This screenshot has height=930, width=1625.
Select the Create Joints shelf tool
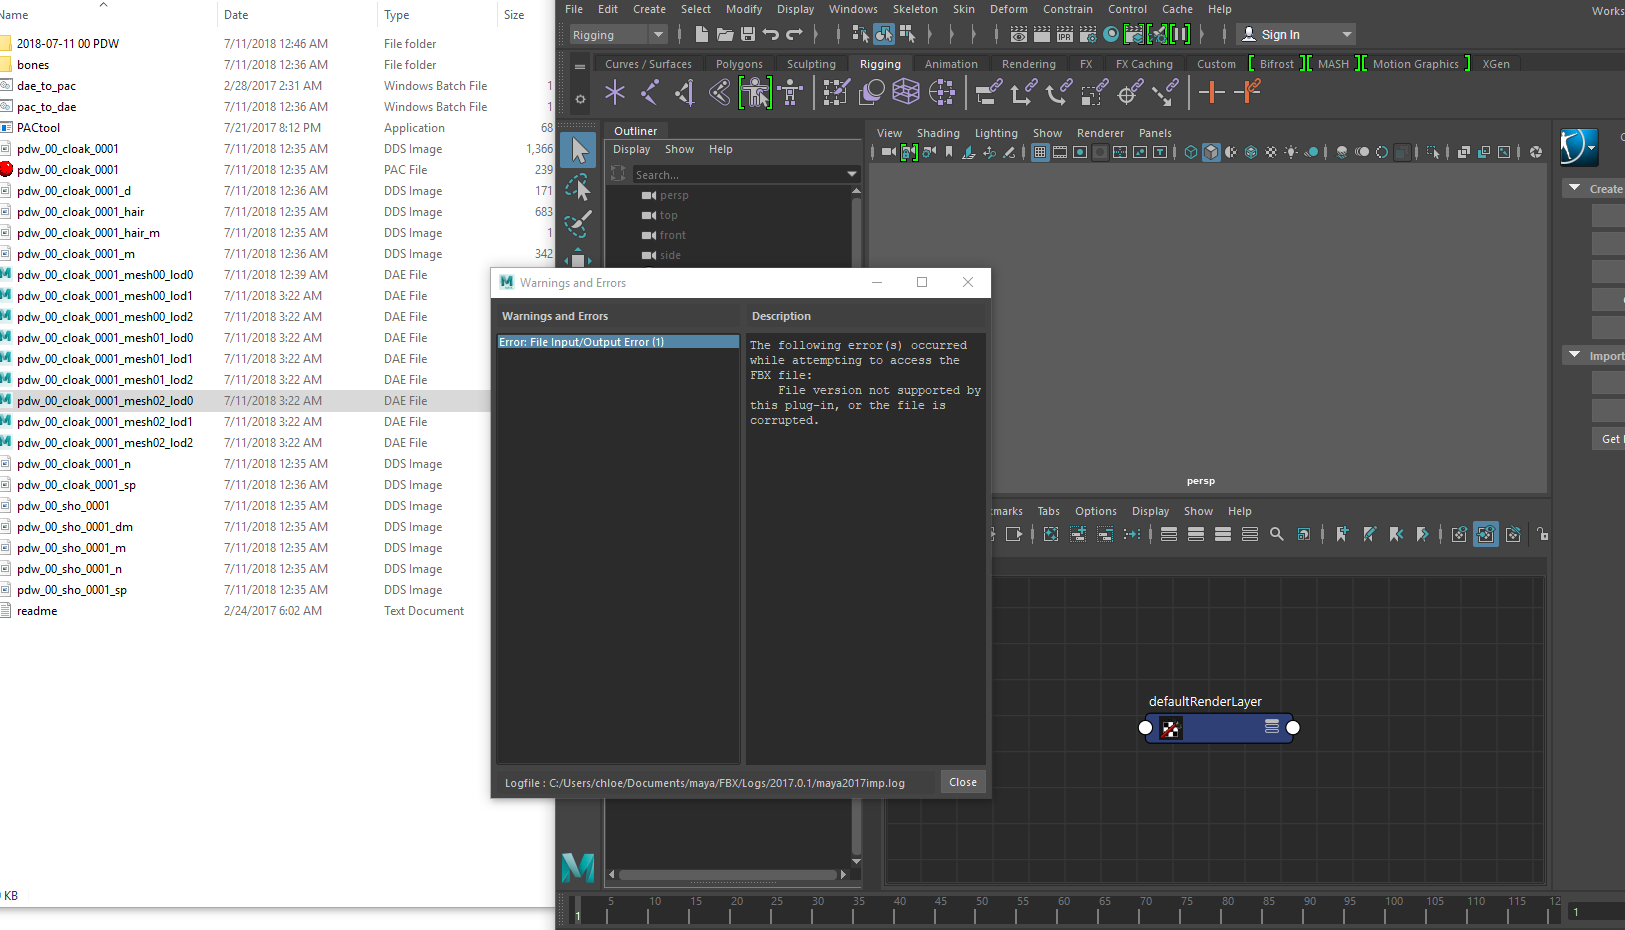pyautogui.click(x=650, y=93)
